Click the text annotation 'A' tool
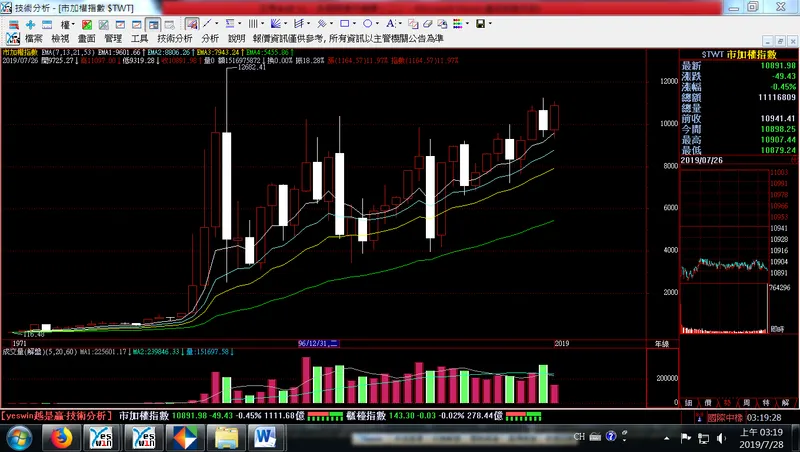Screen dimensions: 800x452 coord(391,23)
